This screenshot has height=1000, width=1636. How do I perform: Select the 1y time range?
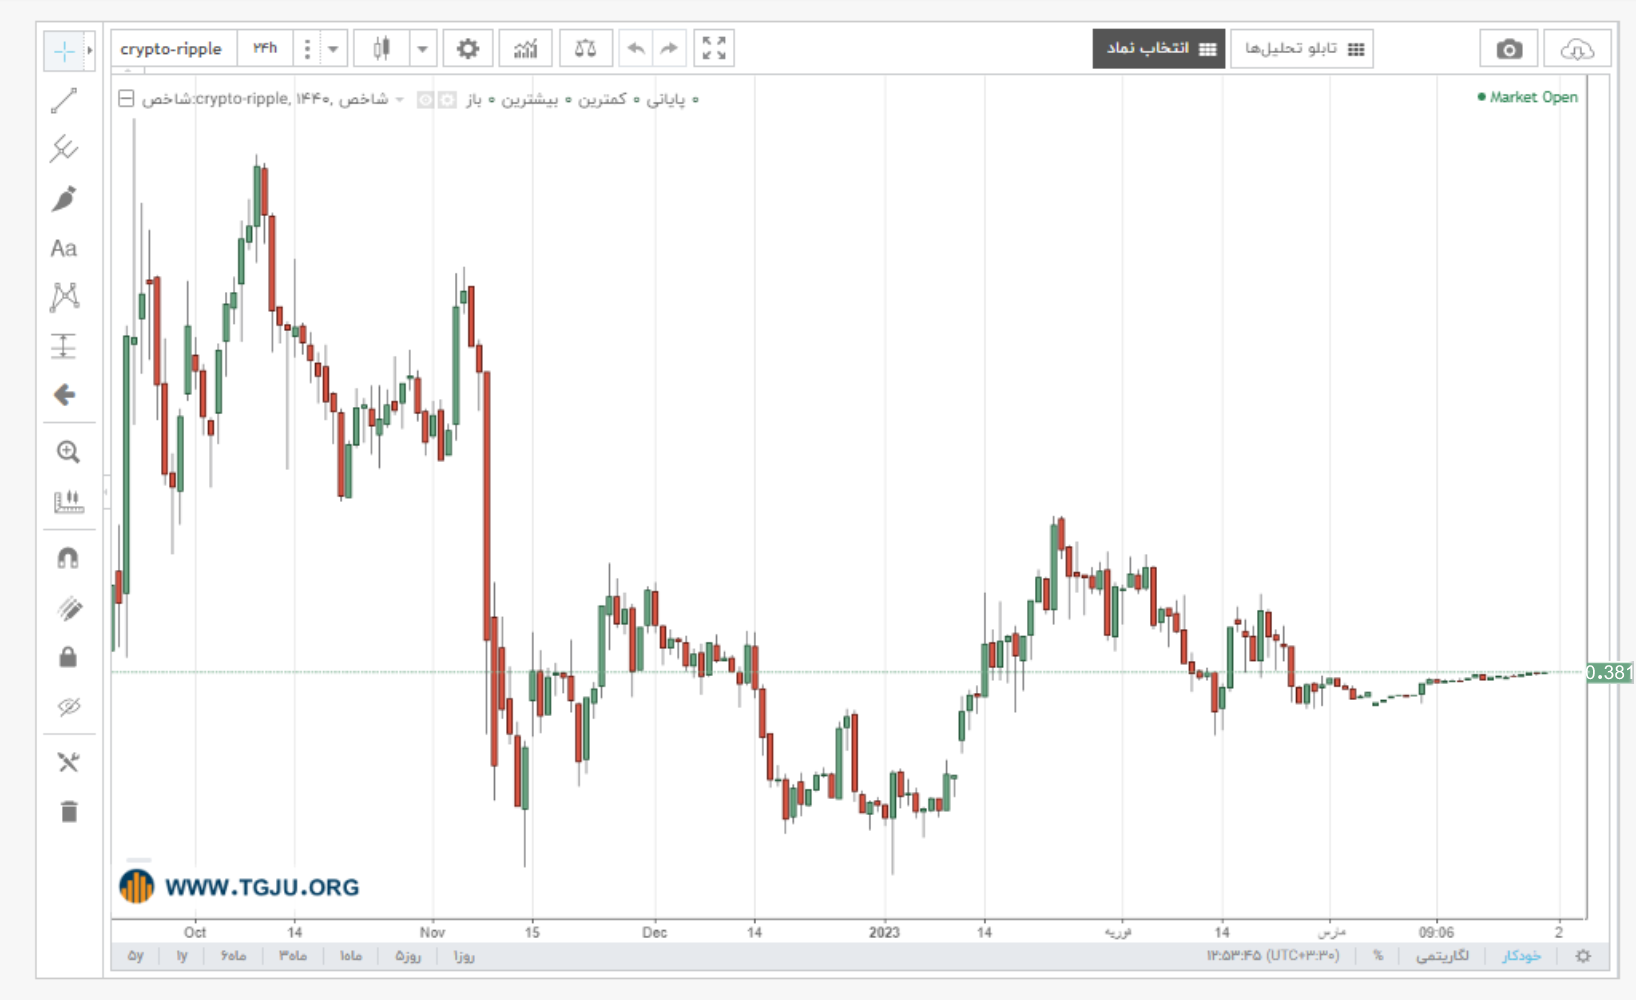(182, 956)
